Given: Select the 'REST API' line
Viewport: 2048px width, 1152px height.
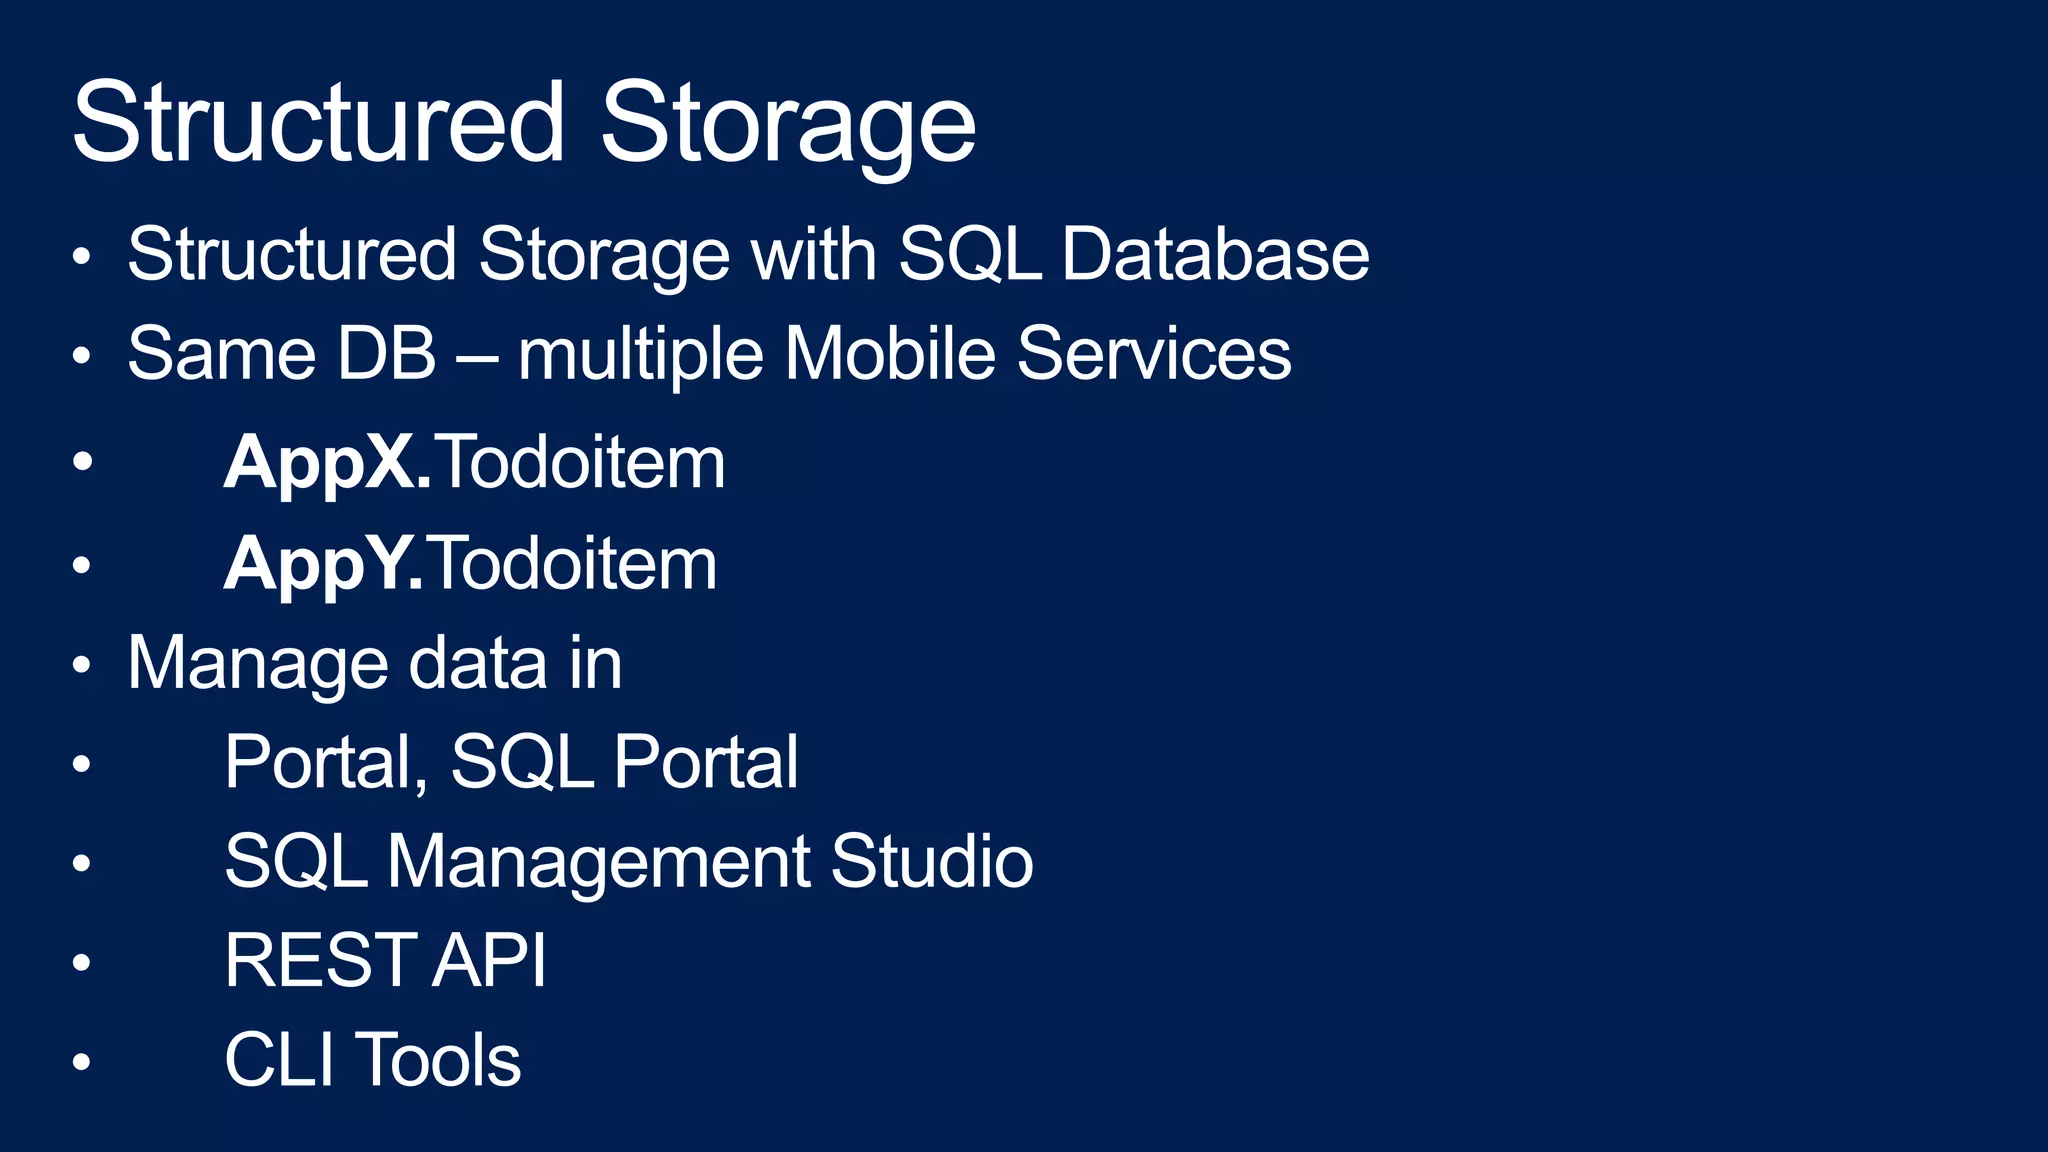Looking at the screenshot, I should pos(385,961).
